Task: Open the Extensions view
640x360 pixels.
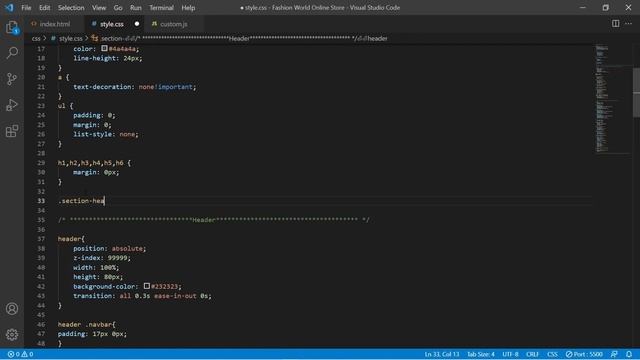Action: pyautogui.click(x=12, y=131)
